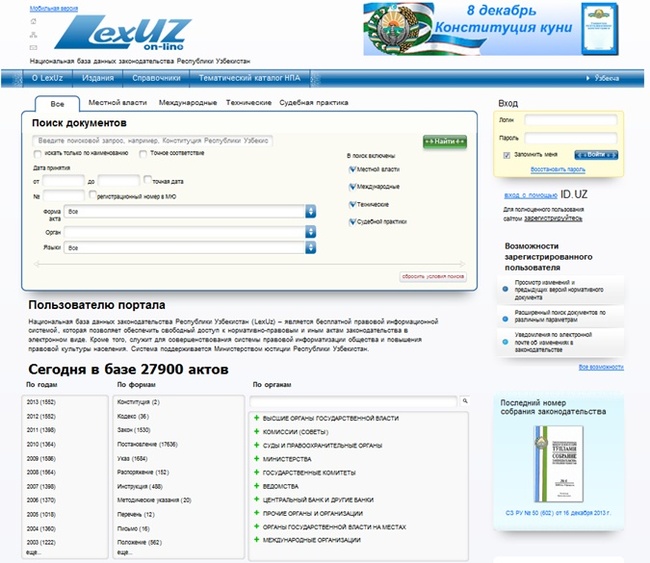Image resolution: width=650 pixels, height=563 pixels.
Task: Uncheck Технические in search scope
Action: (352, 204)
